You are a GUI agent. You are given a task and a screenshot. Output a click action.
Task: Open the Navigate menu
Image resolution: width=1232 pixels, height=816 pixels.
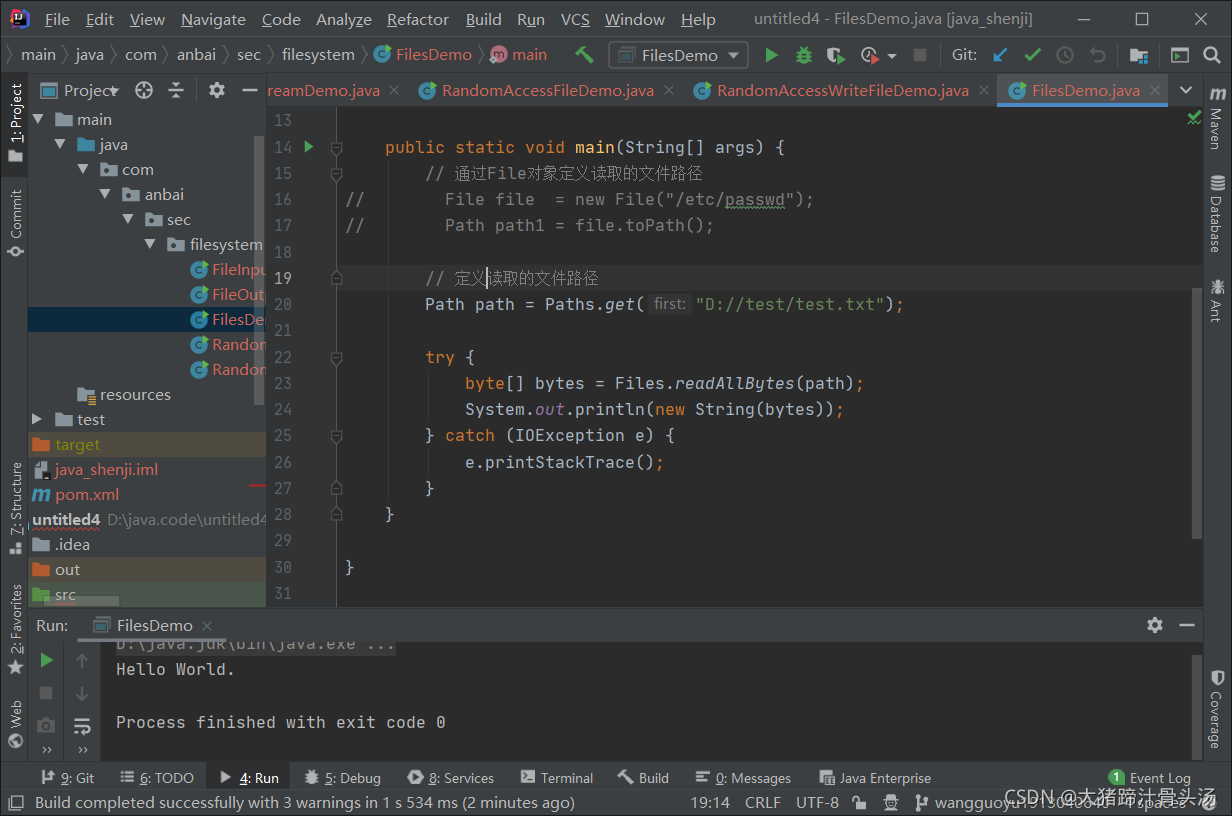tap(213, 19)
